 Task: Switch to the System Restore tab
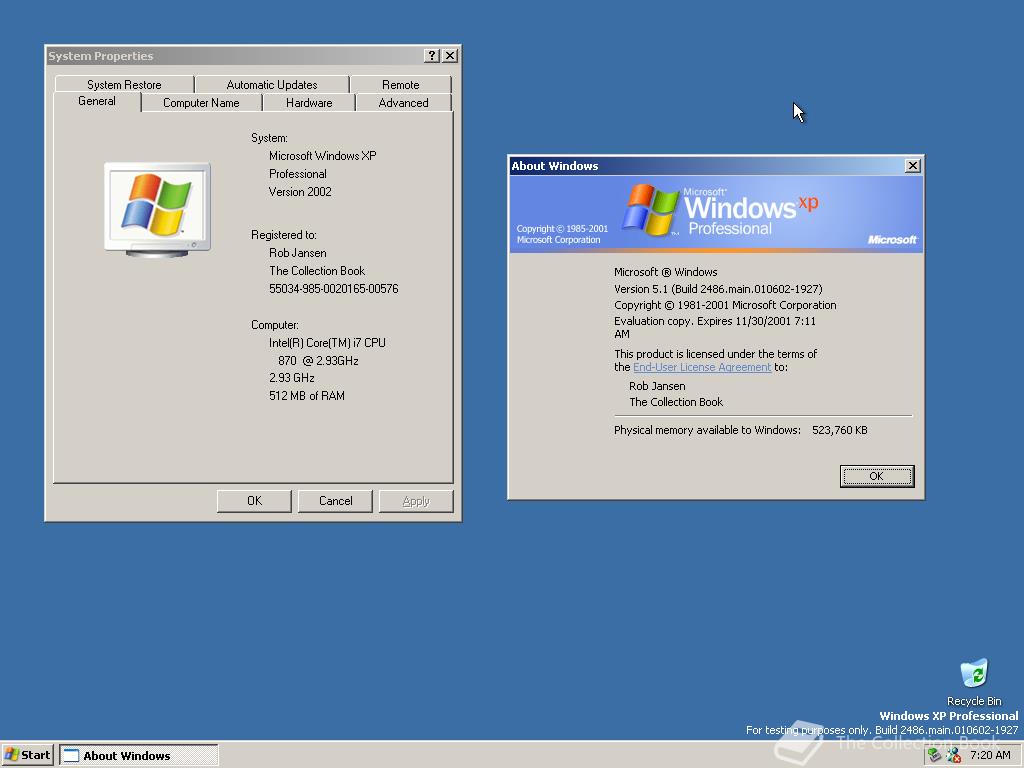point(124,84)
